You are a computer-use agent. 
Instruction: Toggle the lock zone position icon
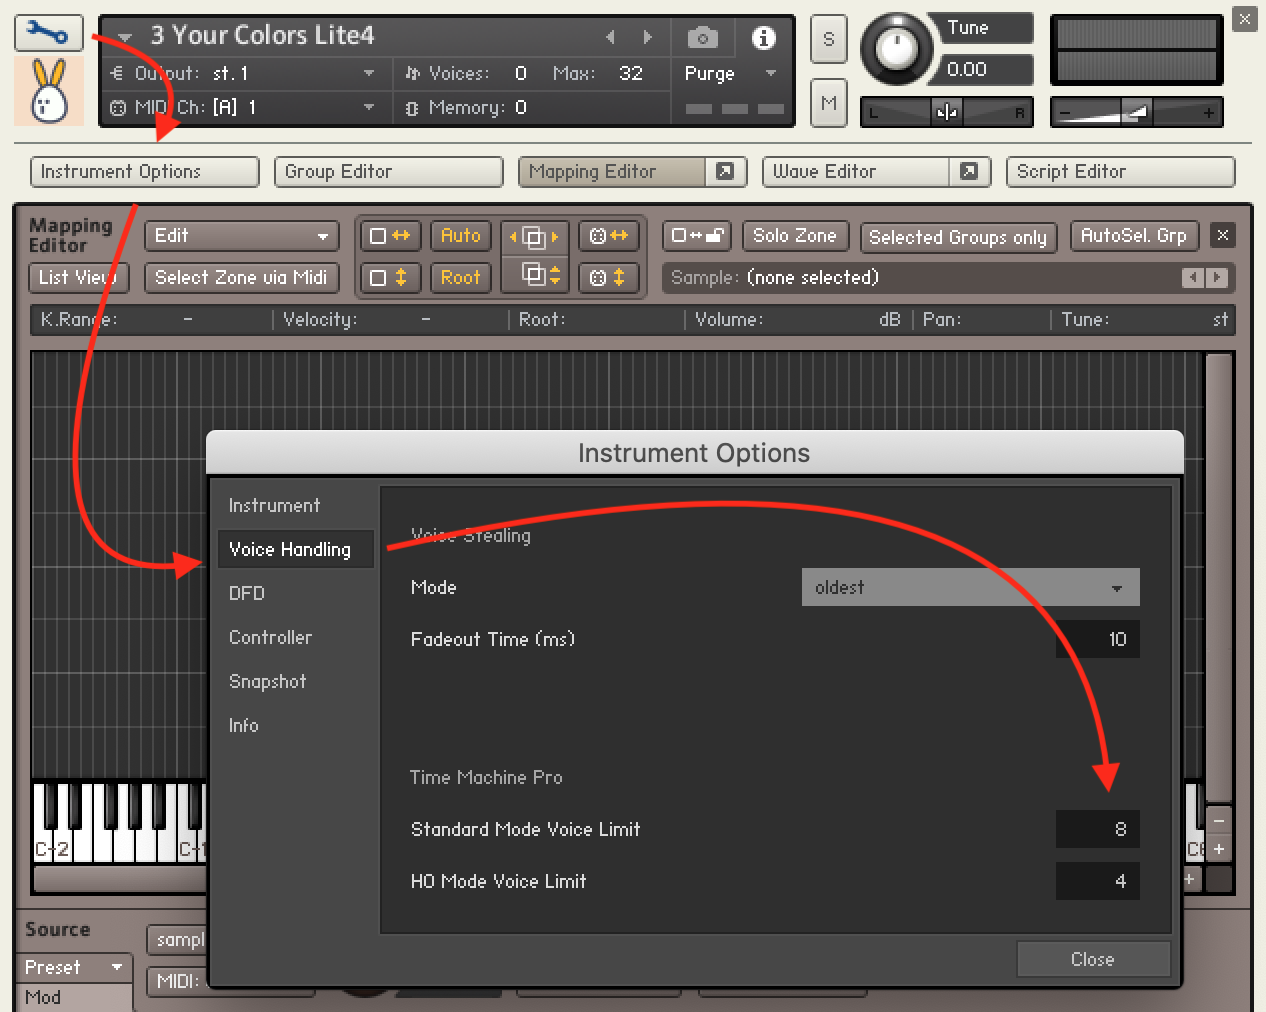coord(697,236)
